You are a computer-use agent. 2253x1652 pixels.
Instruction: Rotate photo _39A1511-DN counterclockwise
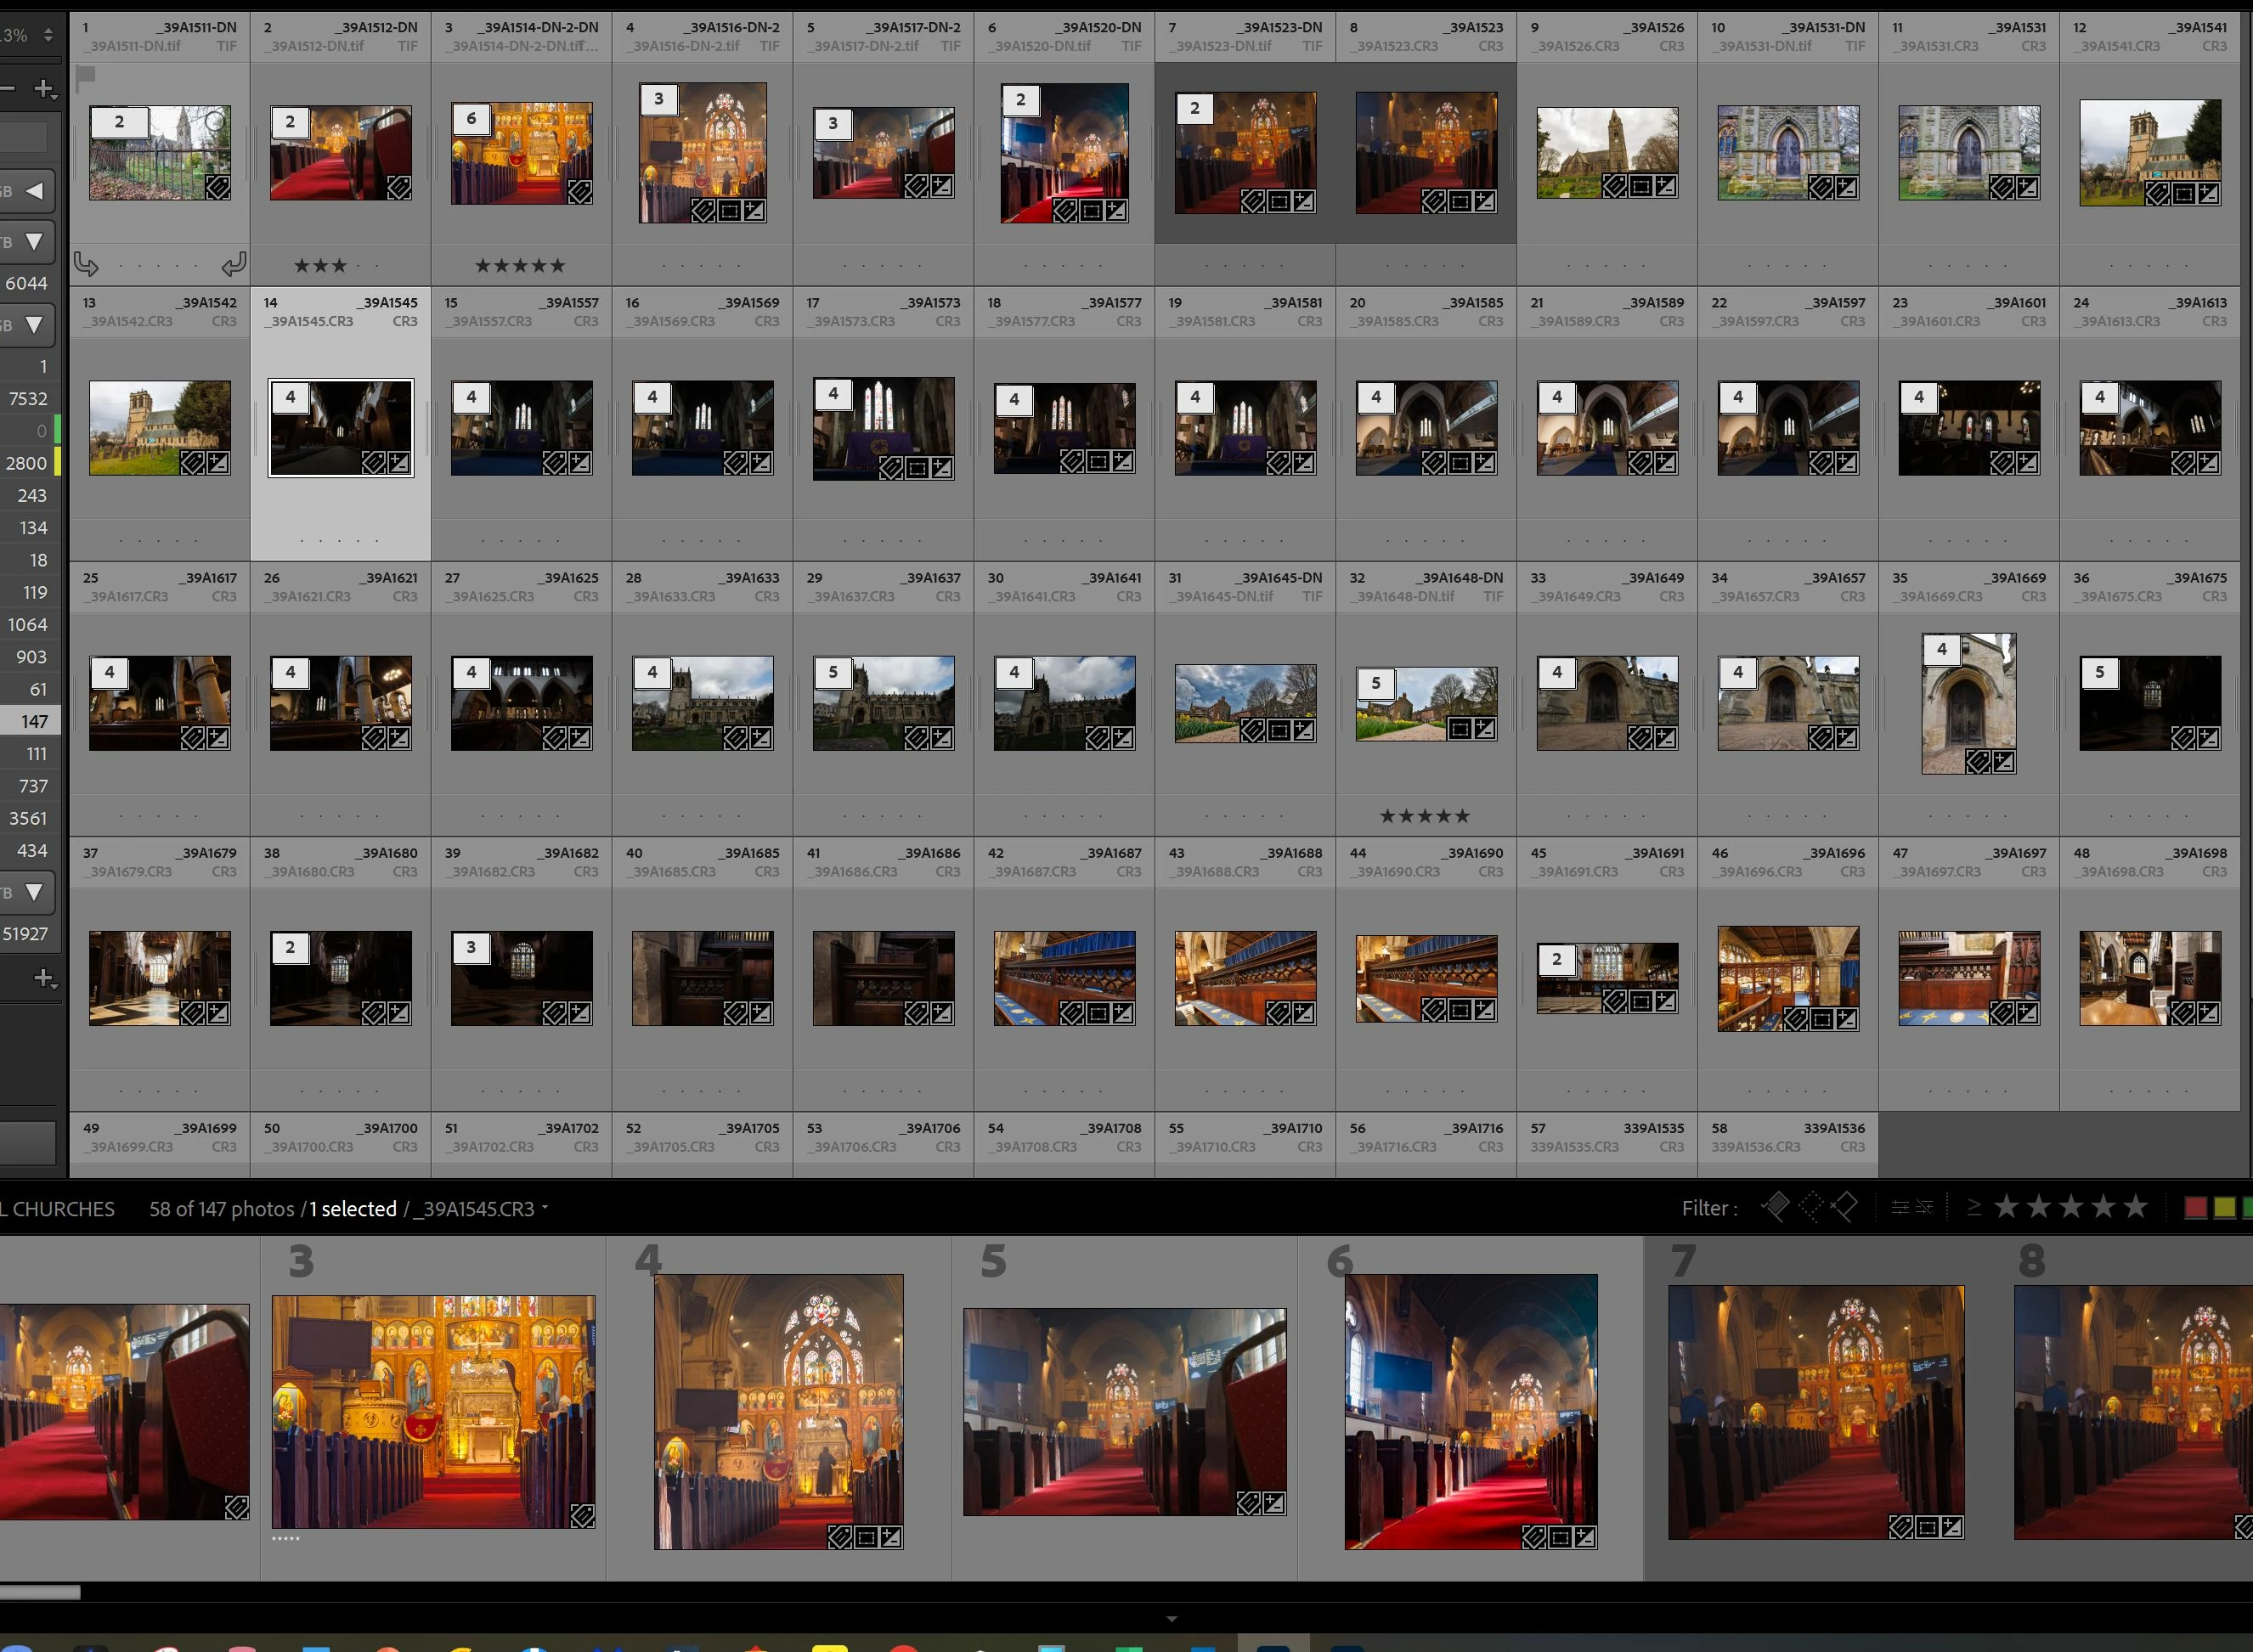tap(86, 265)
